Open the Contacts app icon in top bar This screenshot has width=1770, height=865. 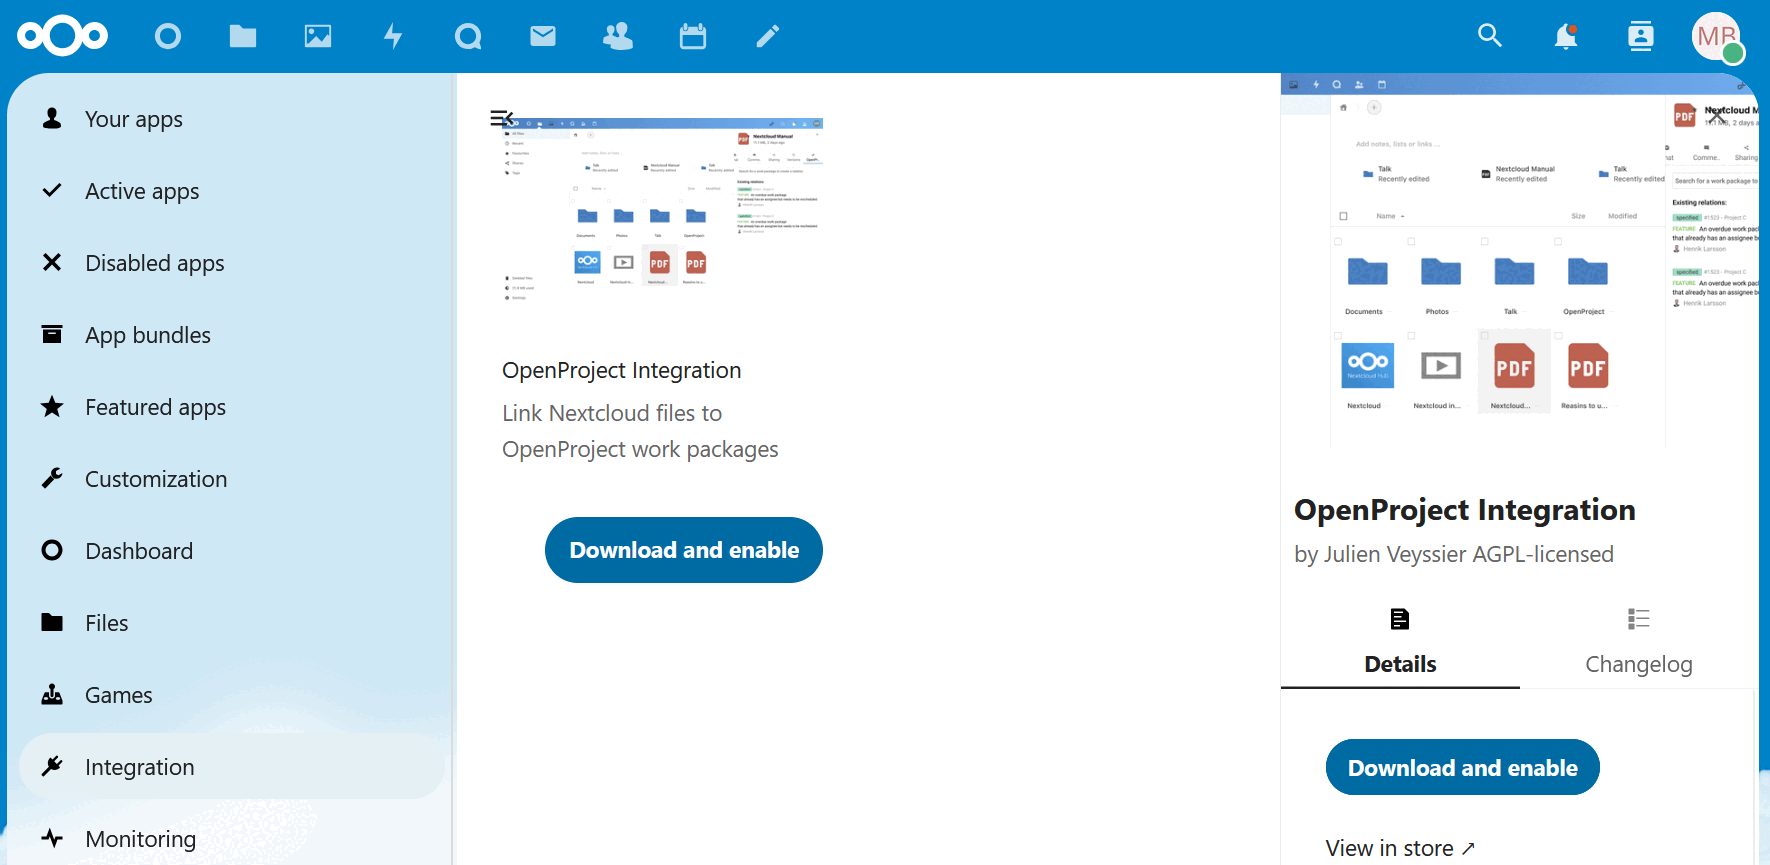point(618,37)
